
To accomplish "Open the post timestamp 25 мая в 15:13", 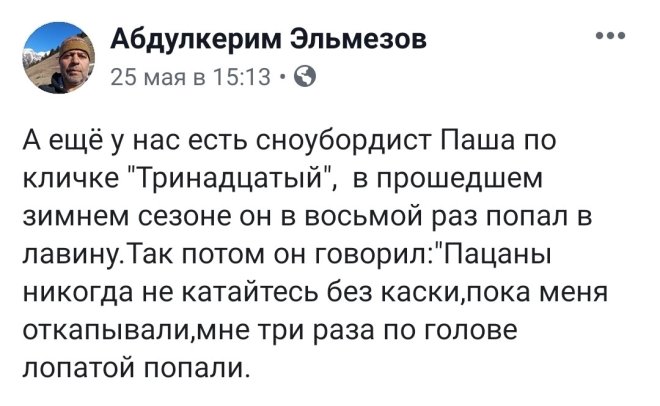I will pyautogui.click(x=190, y=77).
